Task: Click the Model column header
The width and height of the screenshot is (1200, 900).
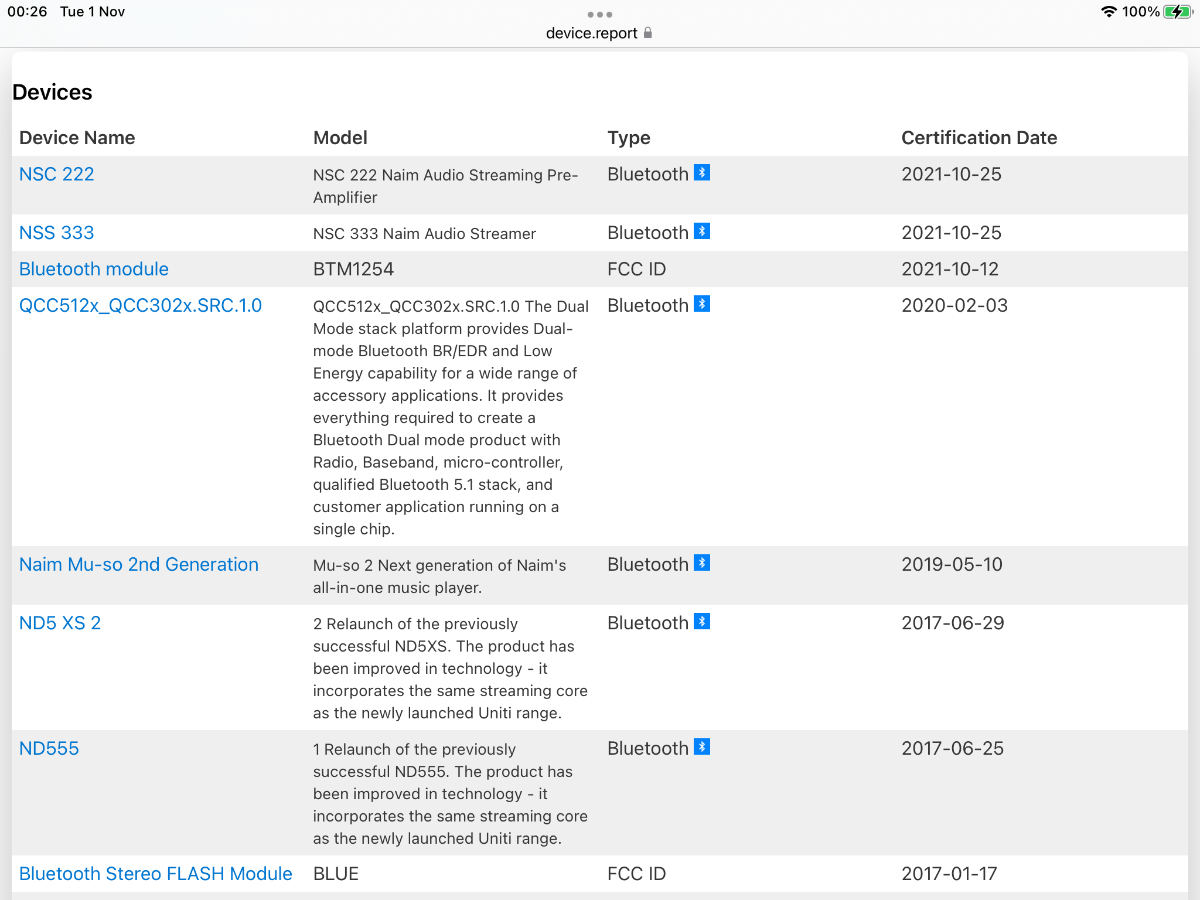Action: [x=340, y=138]
